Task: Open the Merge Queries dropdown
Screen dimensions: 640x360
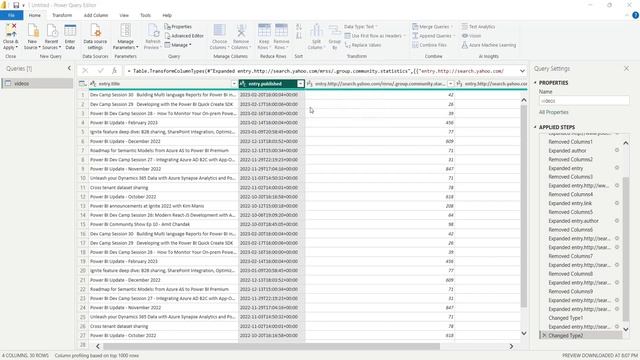Action: [x=432, y=27]
